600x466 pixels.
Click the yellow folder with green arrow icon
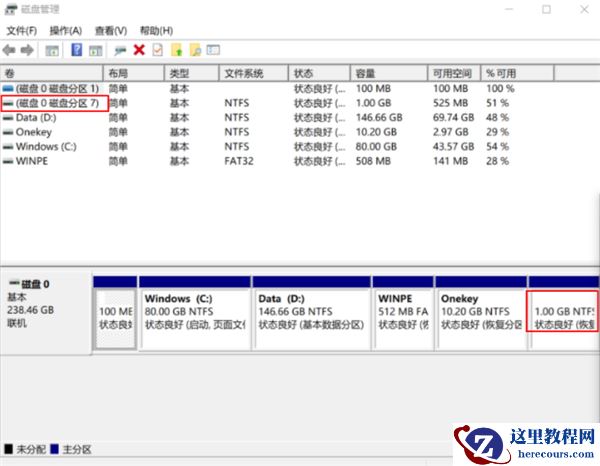pyautogui.click(x=176, y=50)
